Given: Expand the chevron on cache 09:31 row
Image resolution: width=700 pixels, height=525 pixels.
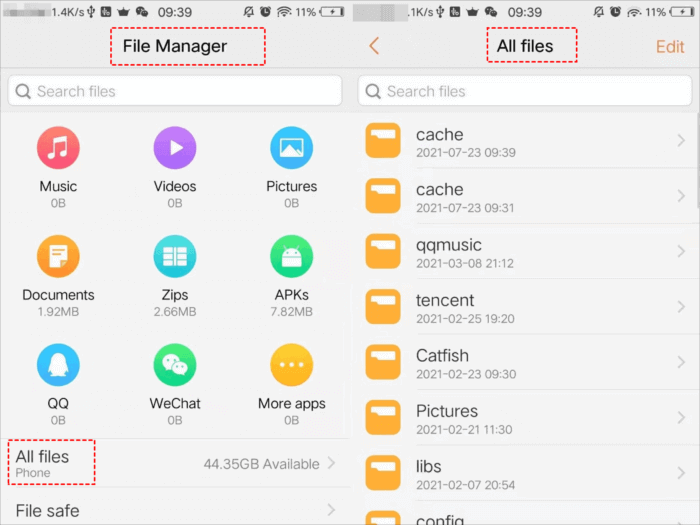Looking at the screenshot, I should (681, 196).
